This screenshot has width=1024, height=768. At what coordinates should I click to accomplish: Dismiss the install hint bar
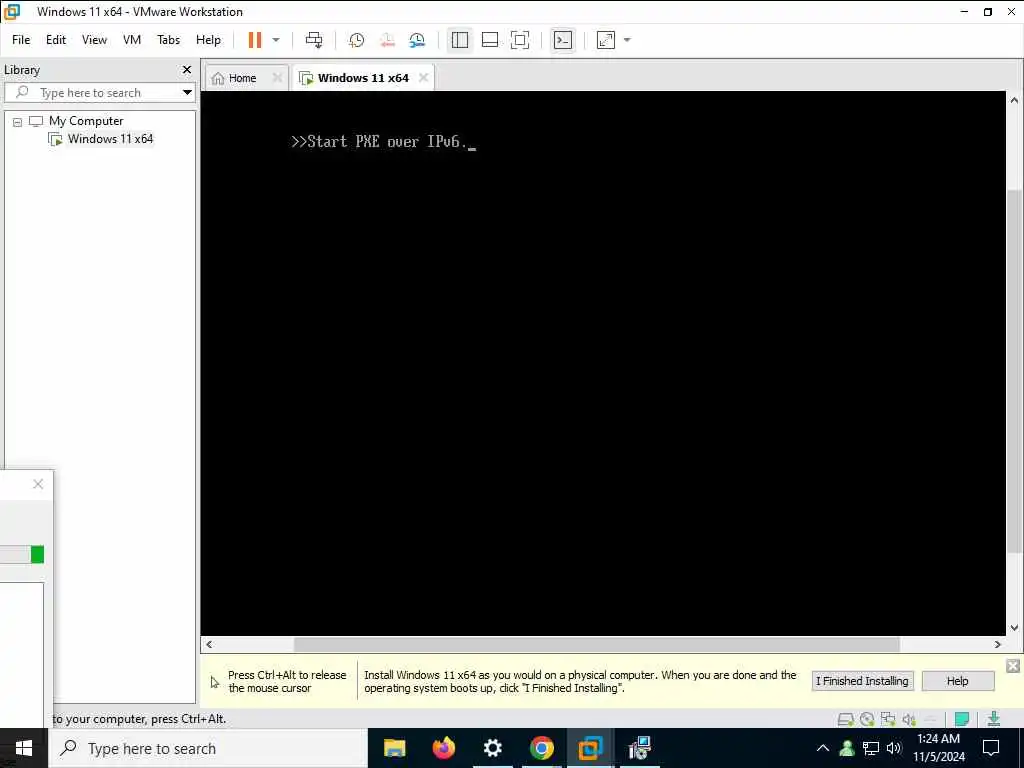[x=1013, y=666]
